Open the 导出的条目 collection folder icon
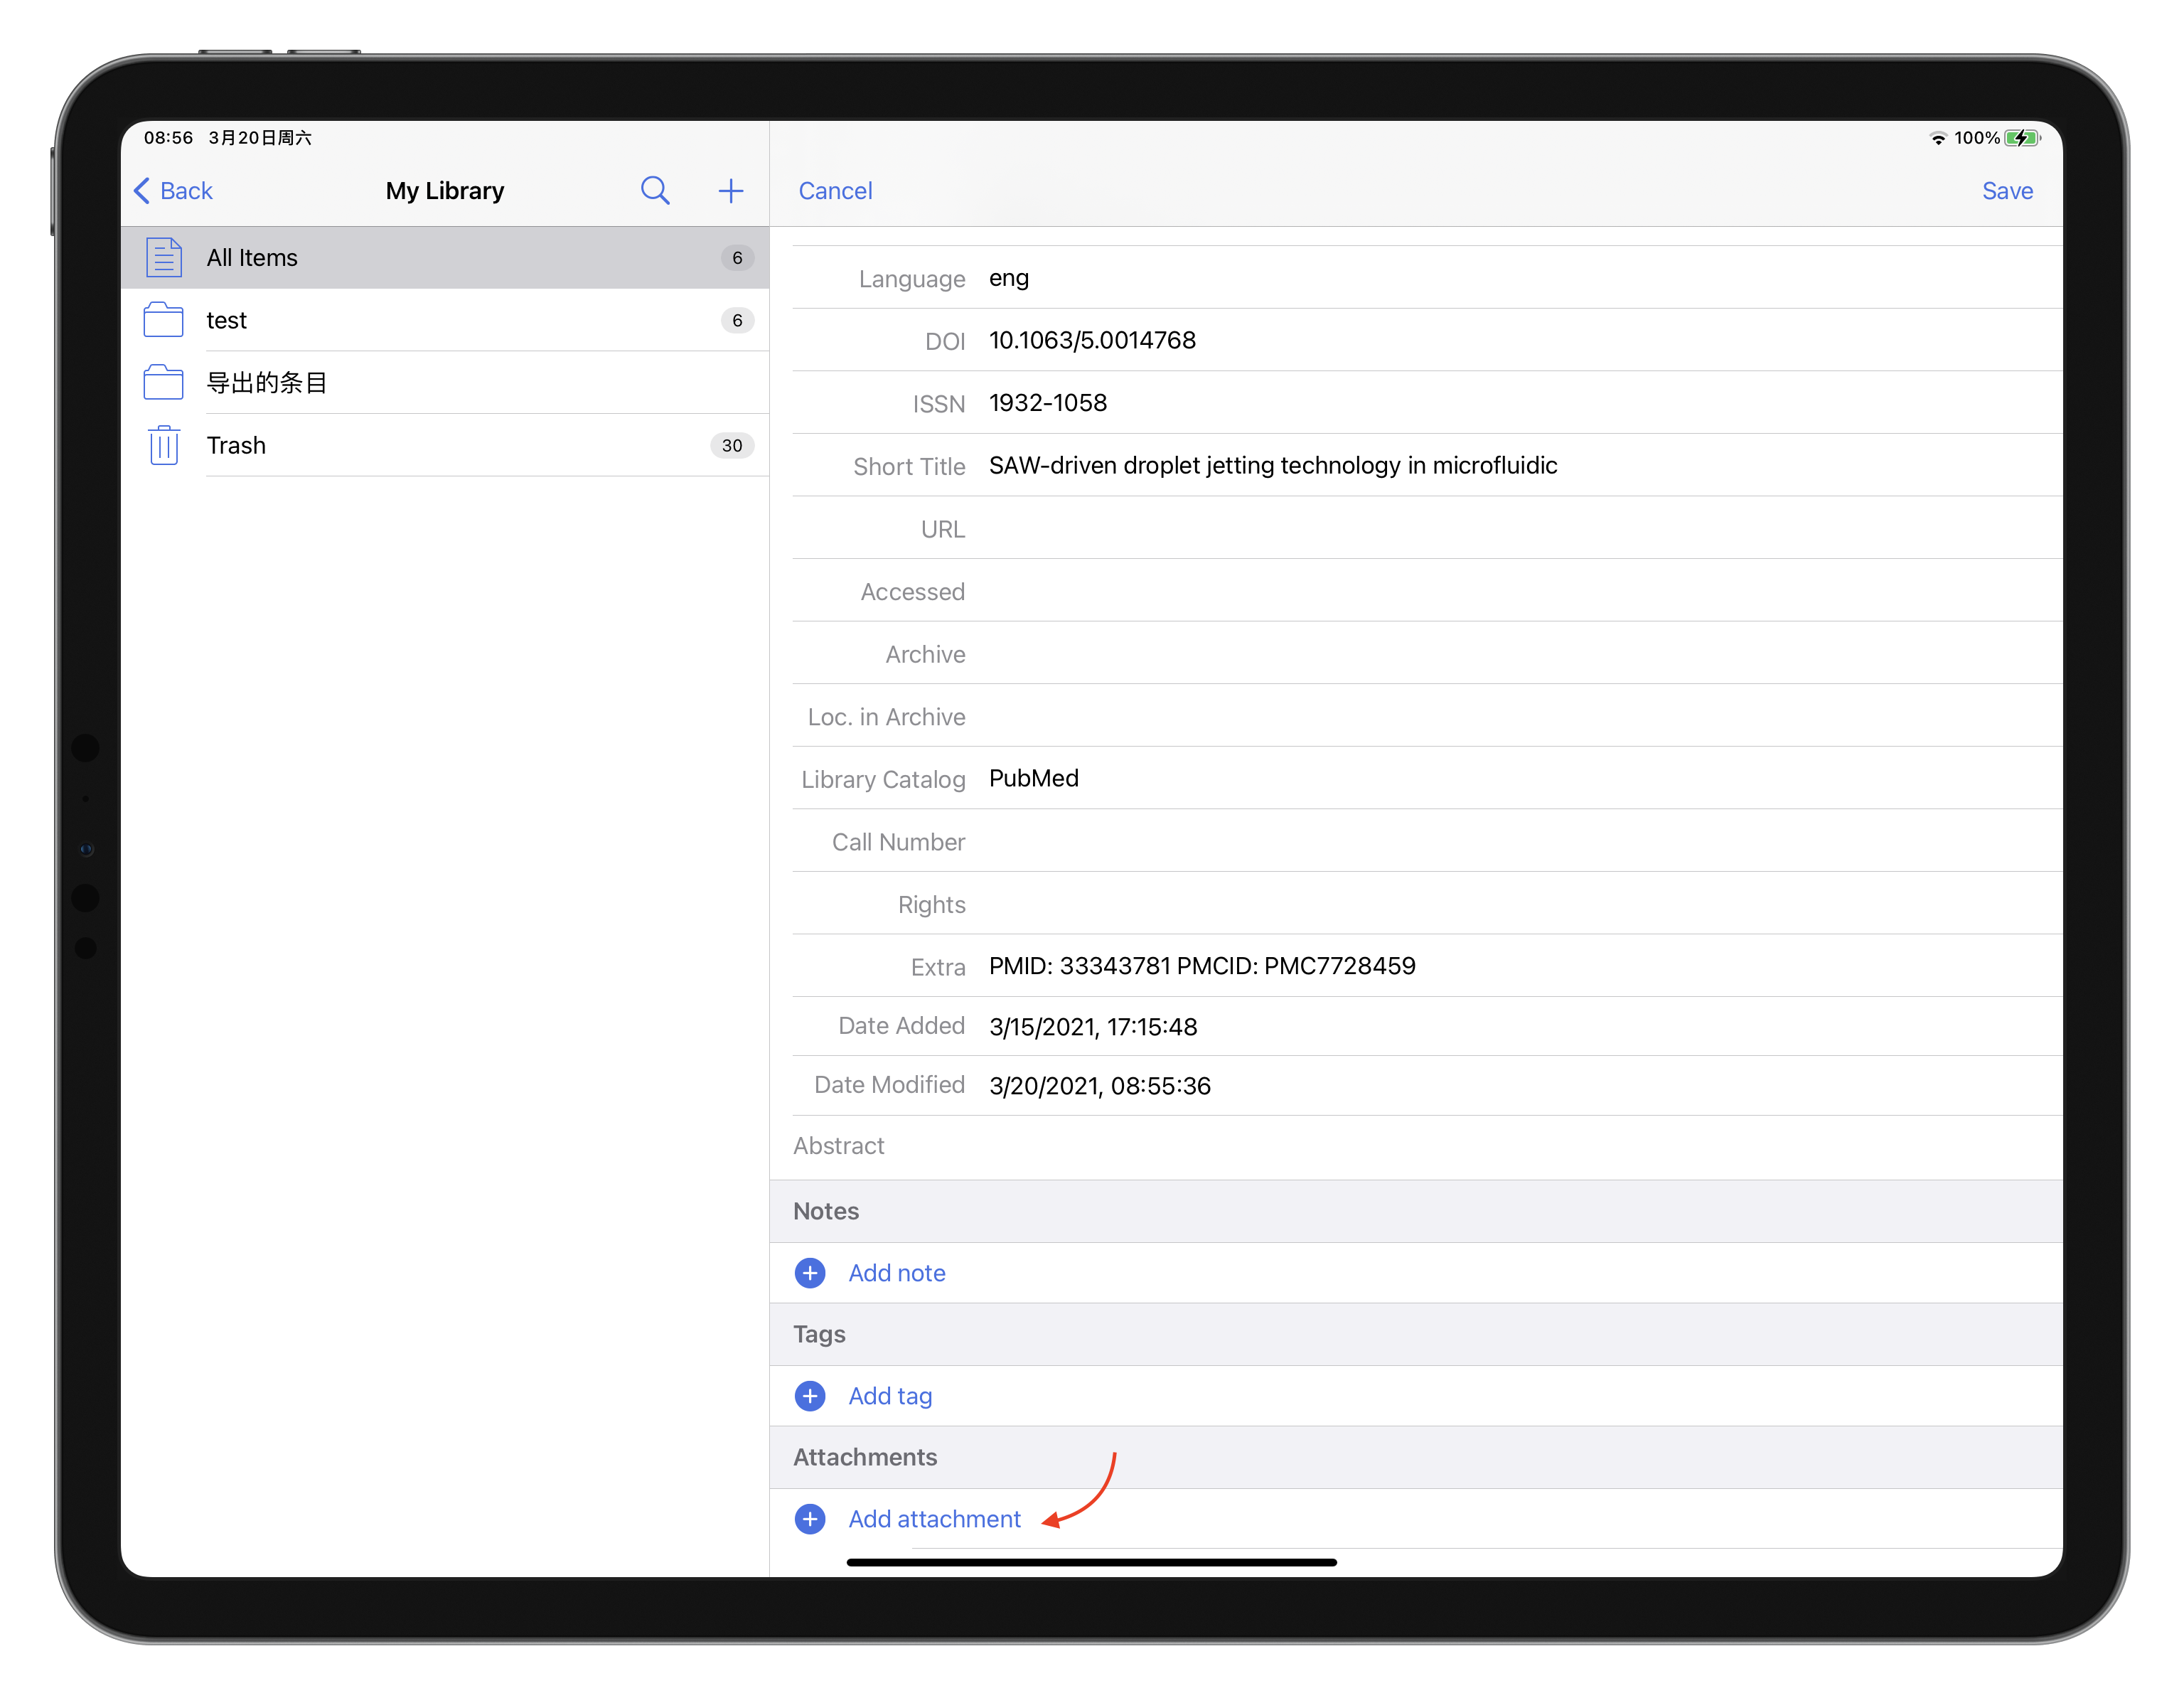 164,382
